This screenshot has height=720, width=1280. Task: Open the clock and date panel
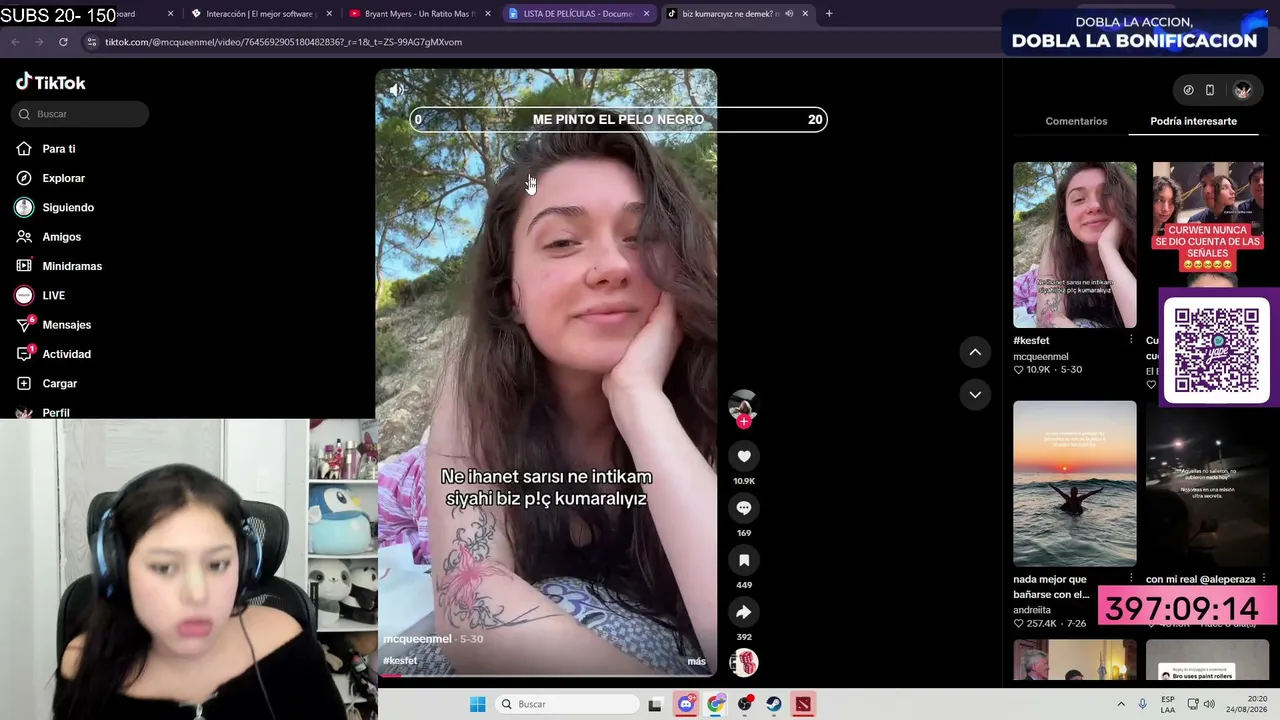(x=1245, y=704)
